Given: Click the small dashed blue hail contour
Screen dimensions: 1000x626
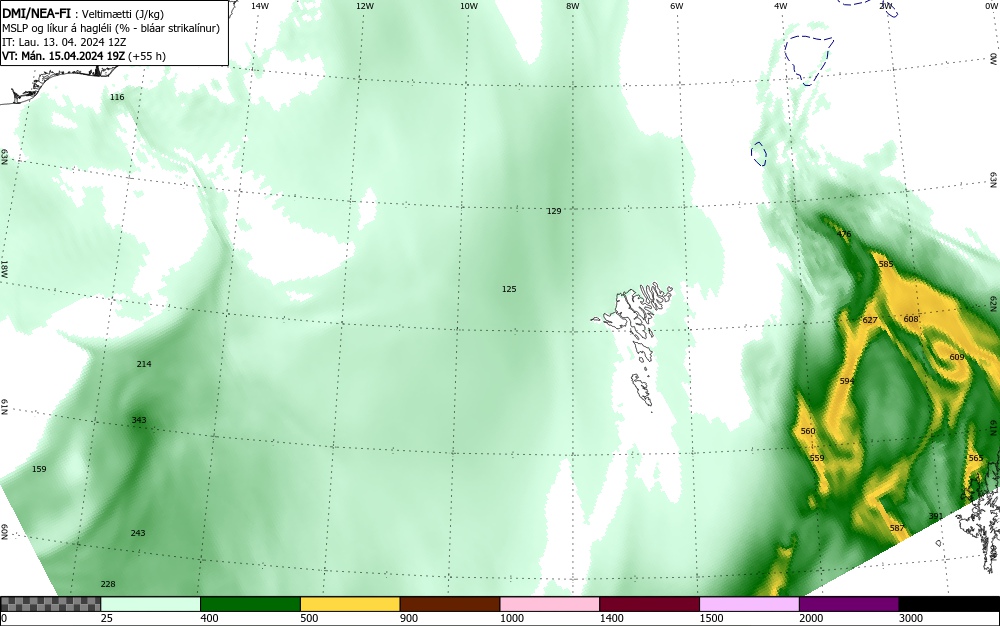Looking at the screenshot, I should tap(759, 154).
